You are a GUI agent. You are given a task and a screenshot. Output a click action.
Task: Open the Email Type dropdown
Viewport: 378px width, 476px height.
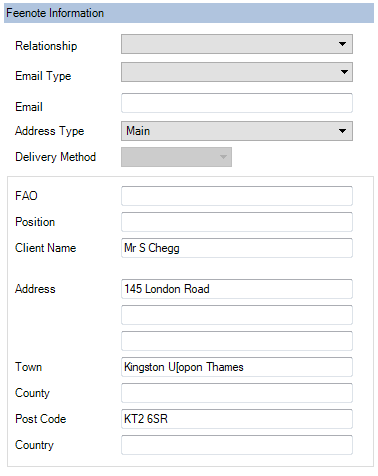[x=237, y=72]
